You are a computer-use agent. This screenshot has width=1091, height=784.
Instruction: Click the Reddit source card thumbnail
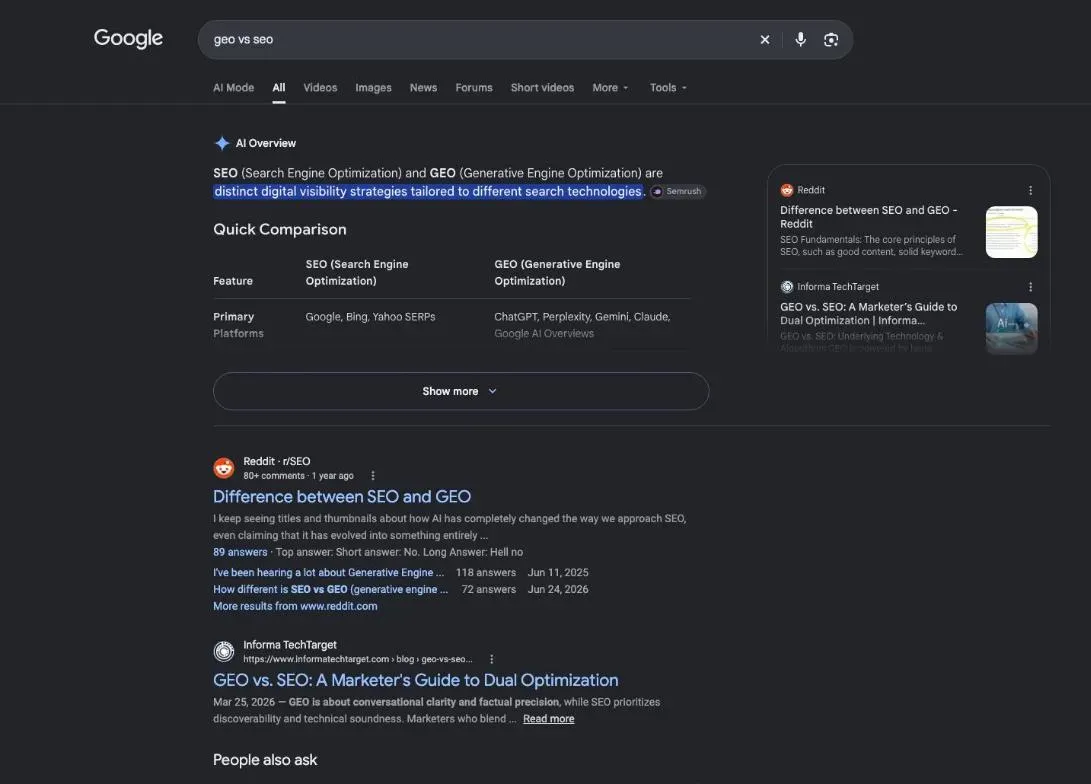click(1011, 232)
